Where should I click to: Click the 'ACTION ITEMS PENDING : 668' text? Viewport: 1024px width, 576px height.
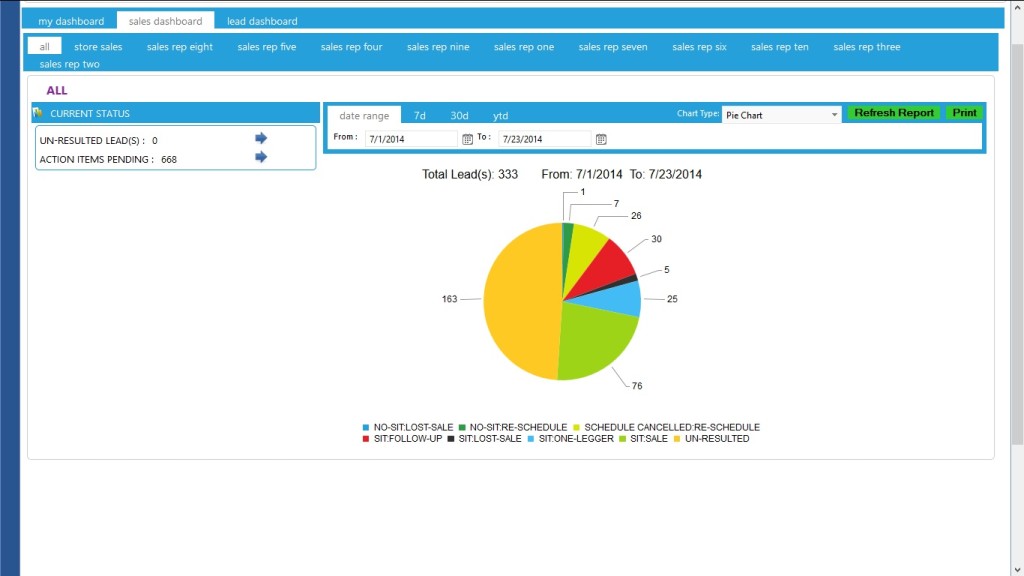click(x=108, y=159)
